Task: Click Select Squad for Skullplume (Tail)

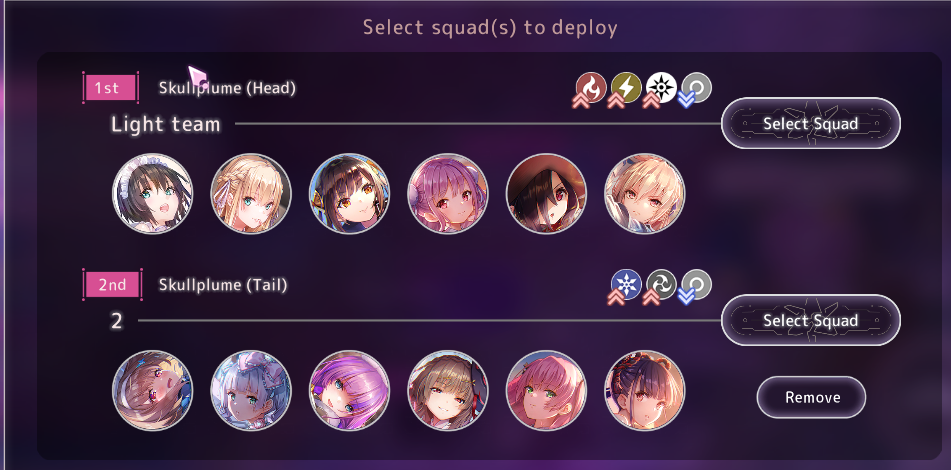Action: coord(811,320)
